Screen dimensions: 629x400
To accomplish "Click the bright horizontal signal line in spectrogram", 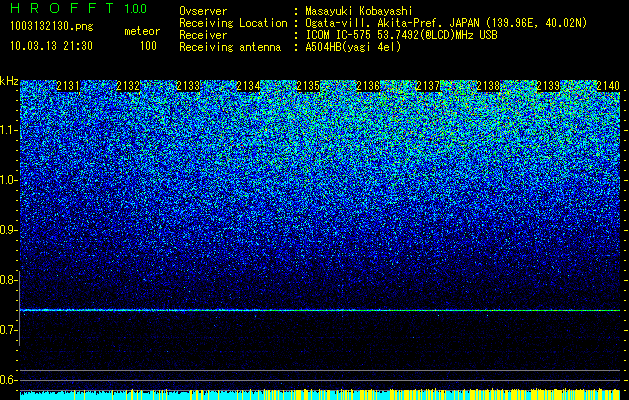I will 320,310.
